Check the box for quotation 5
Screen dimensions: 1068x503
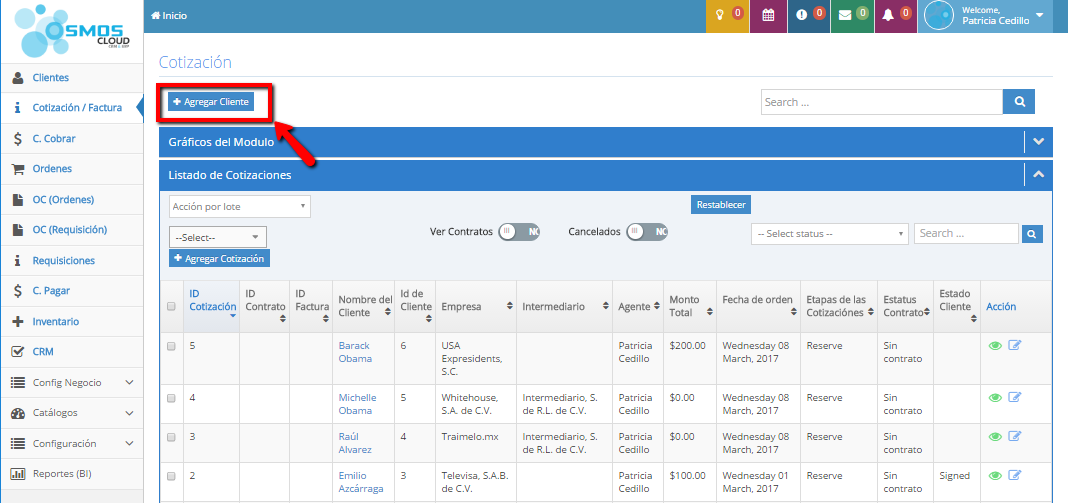(171, 346)
